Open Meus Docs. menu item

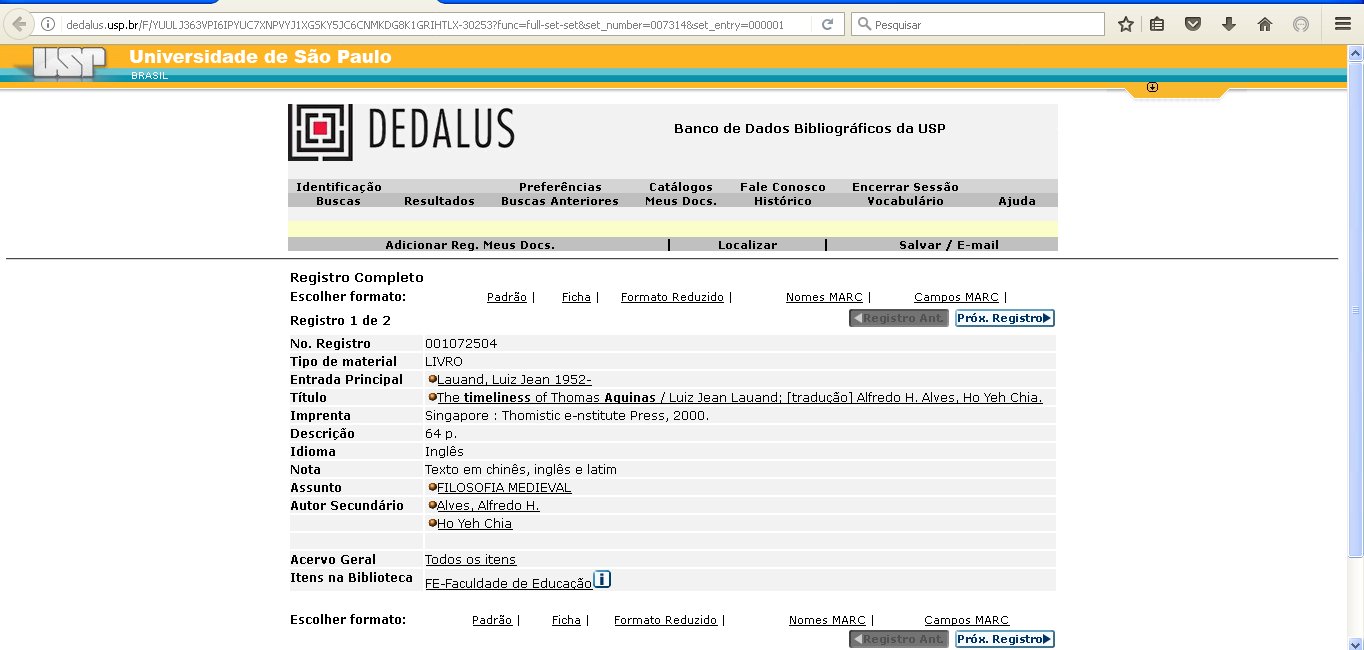(681, 201)
